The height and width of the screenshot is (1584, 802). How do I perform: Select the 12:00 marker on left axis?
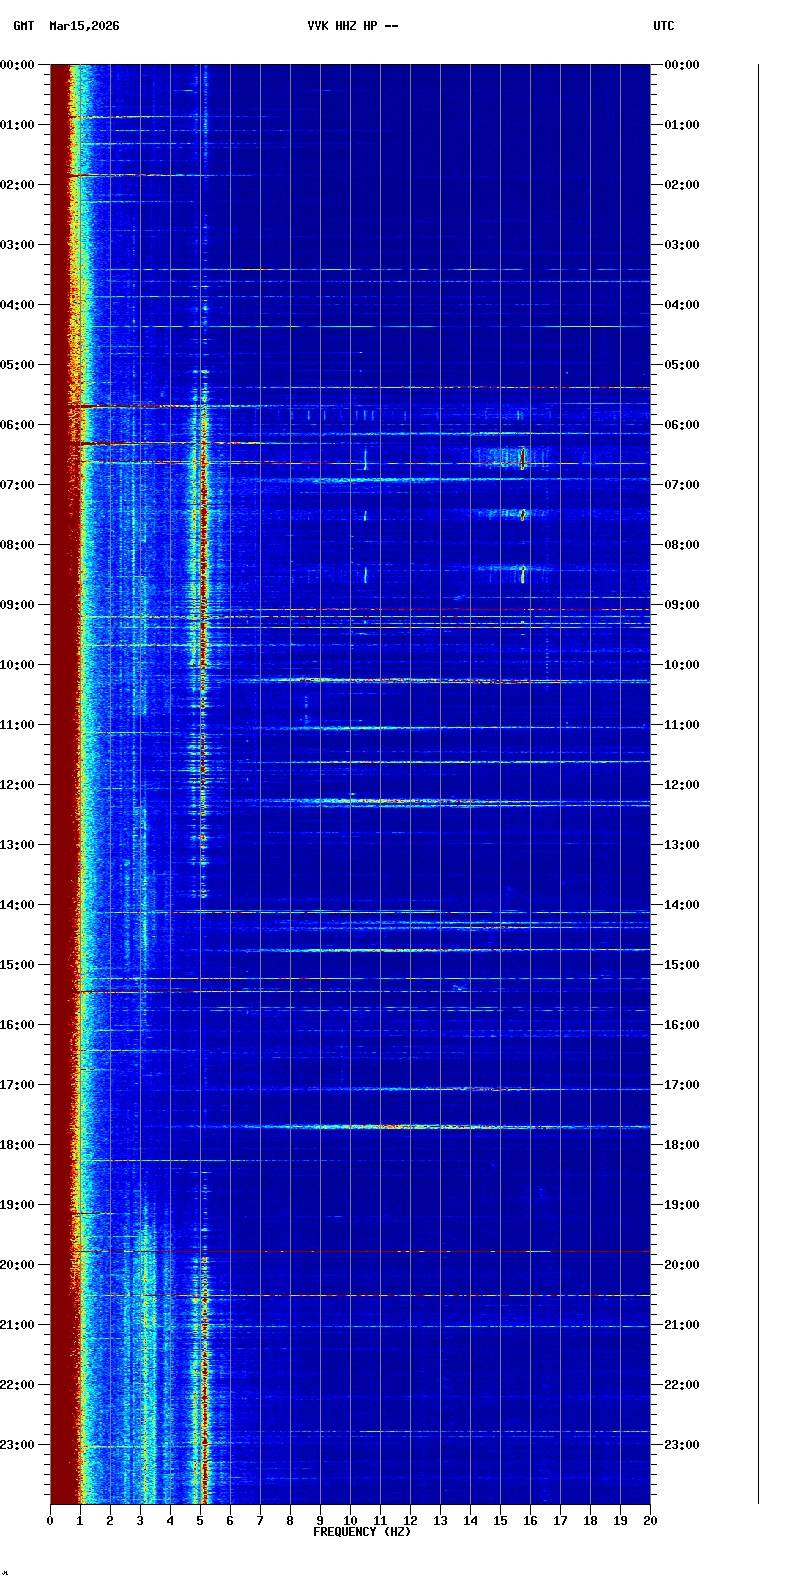(x=18, y=785)
